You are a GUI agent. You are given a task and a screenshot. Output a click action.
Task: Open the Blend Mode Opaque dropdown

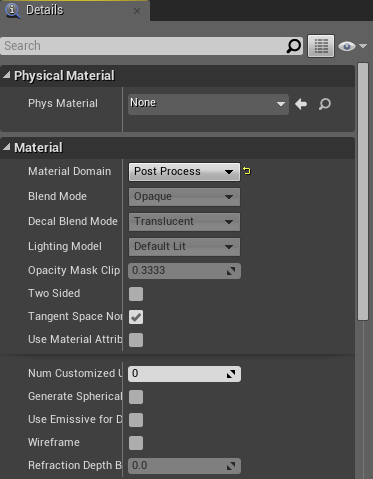tap(184, 197)
